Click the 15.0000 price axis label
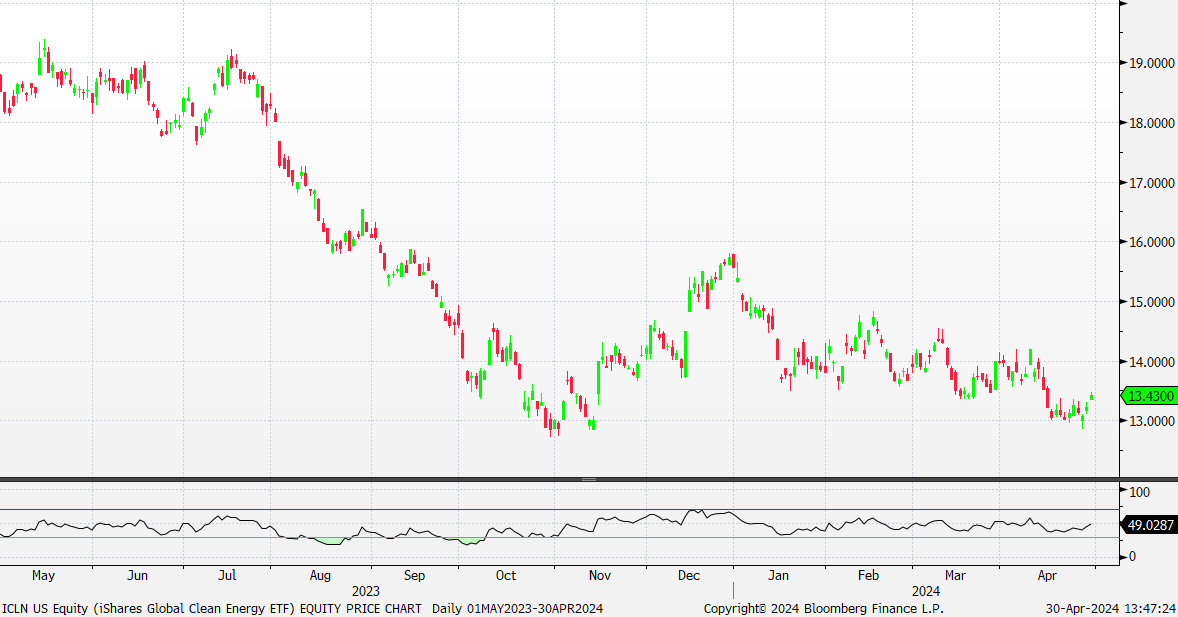The image size is (1178, 617). point(1152,302)
